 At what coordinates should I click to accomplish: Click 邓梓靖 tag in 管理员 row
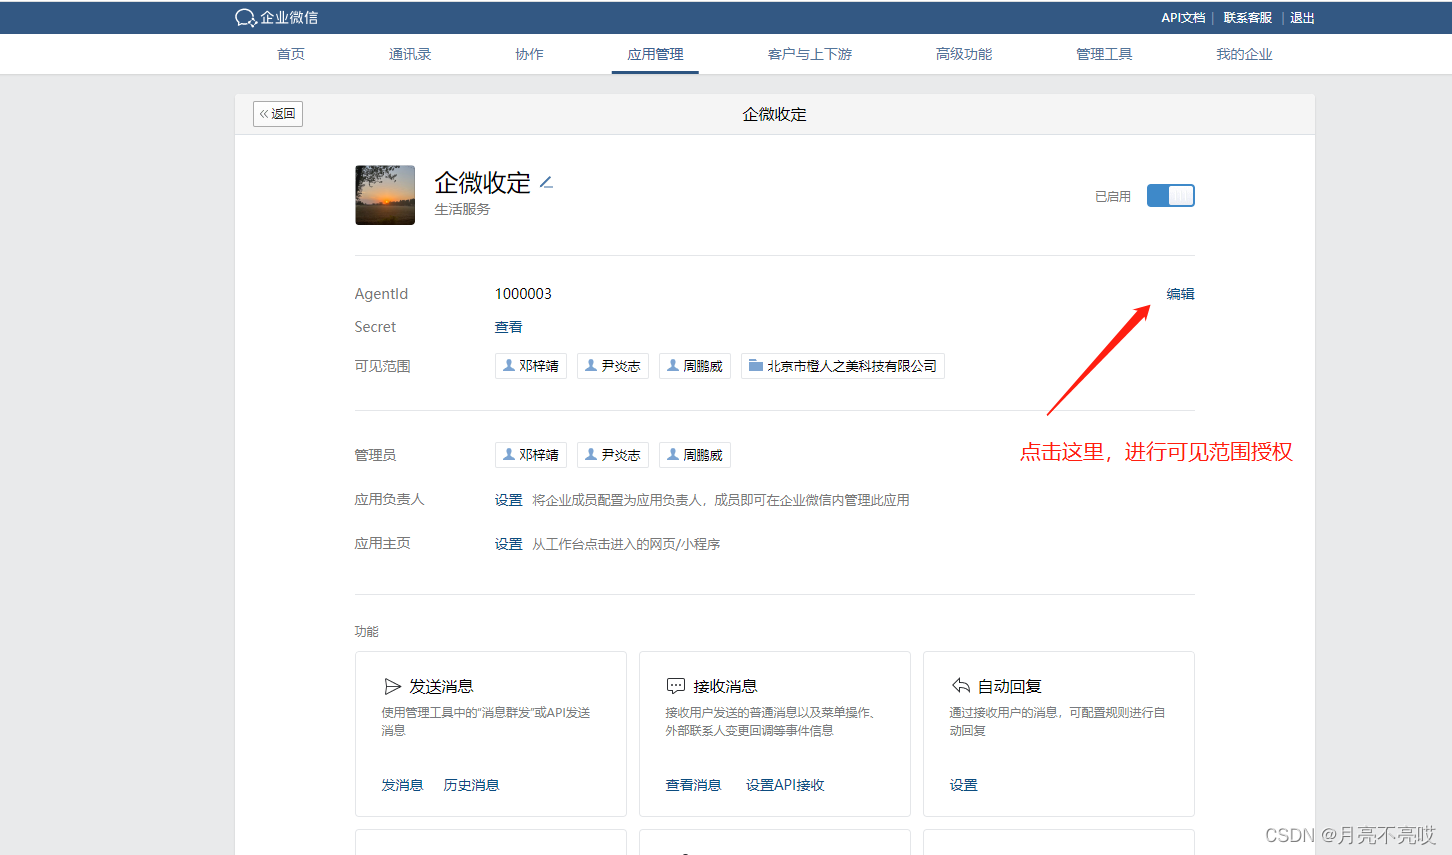(x=531, y=455)
